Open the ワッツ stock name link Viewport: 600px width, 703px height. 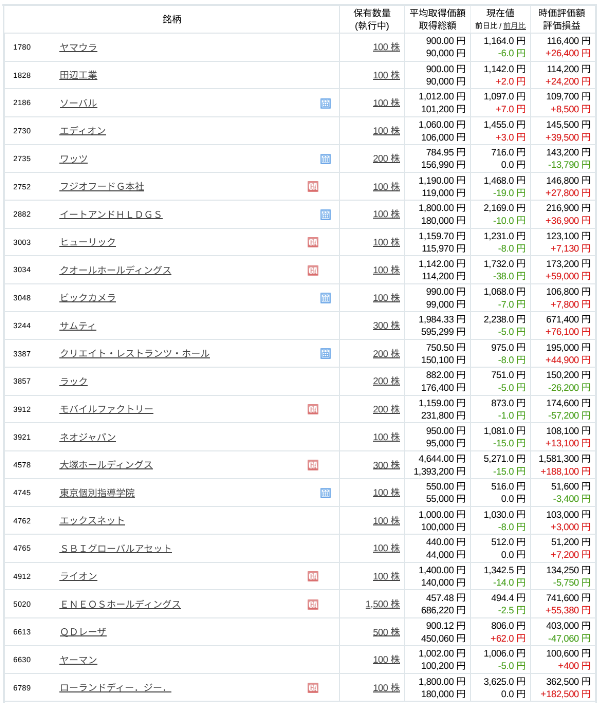[74, 159]
